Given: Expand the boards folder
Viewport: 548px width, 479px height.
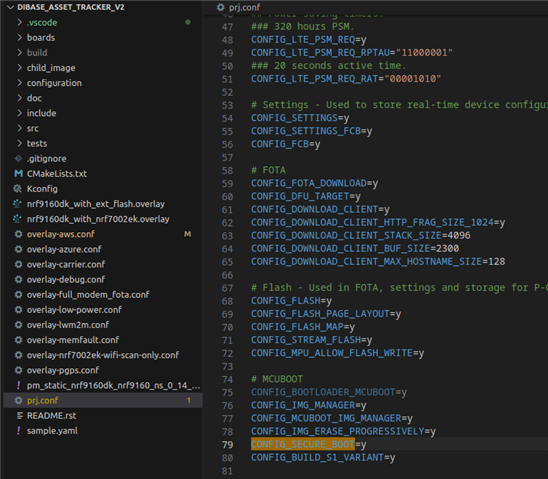Looking at the screenshot, I should tap(20, 37).
